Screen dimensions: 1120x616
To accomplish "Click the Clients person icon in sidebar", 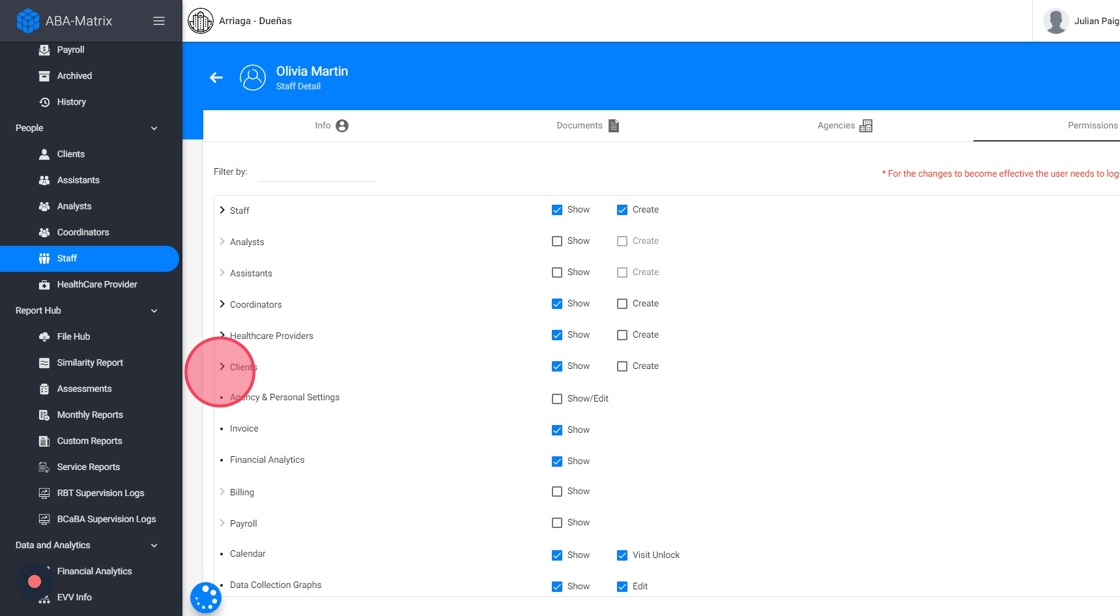I will pos(44,154).
